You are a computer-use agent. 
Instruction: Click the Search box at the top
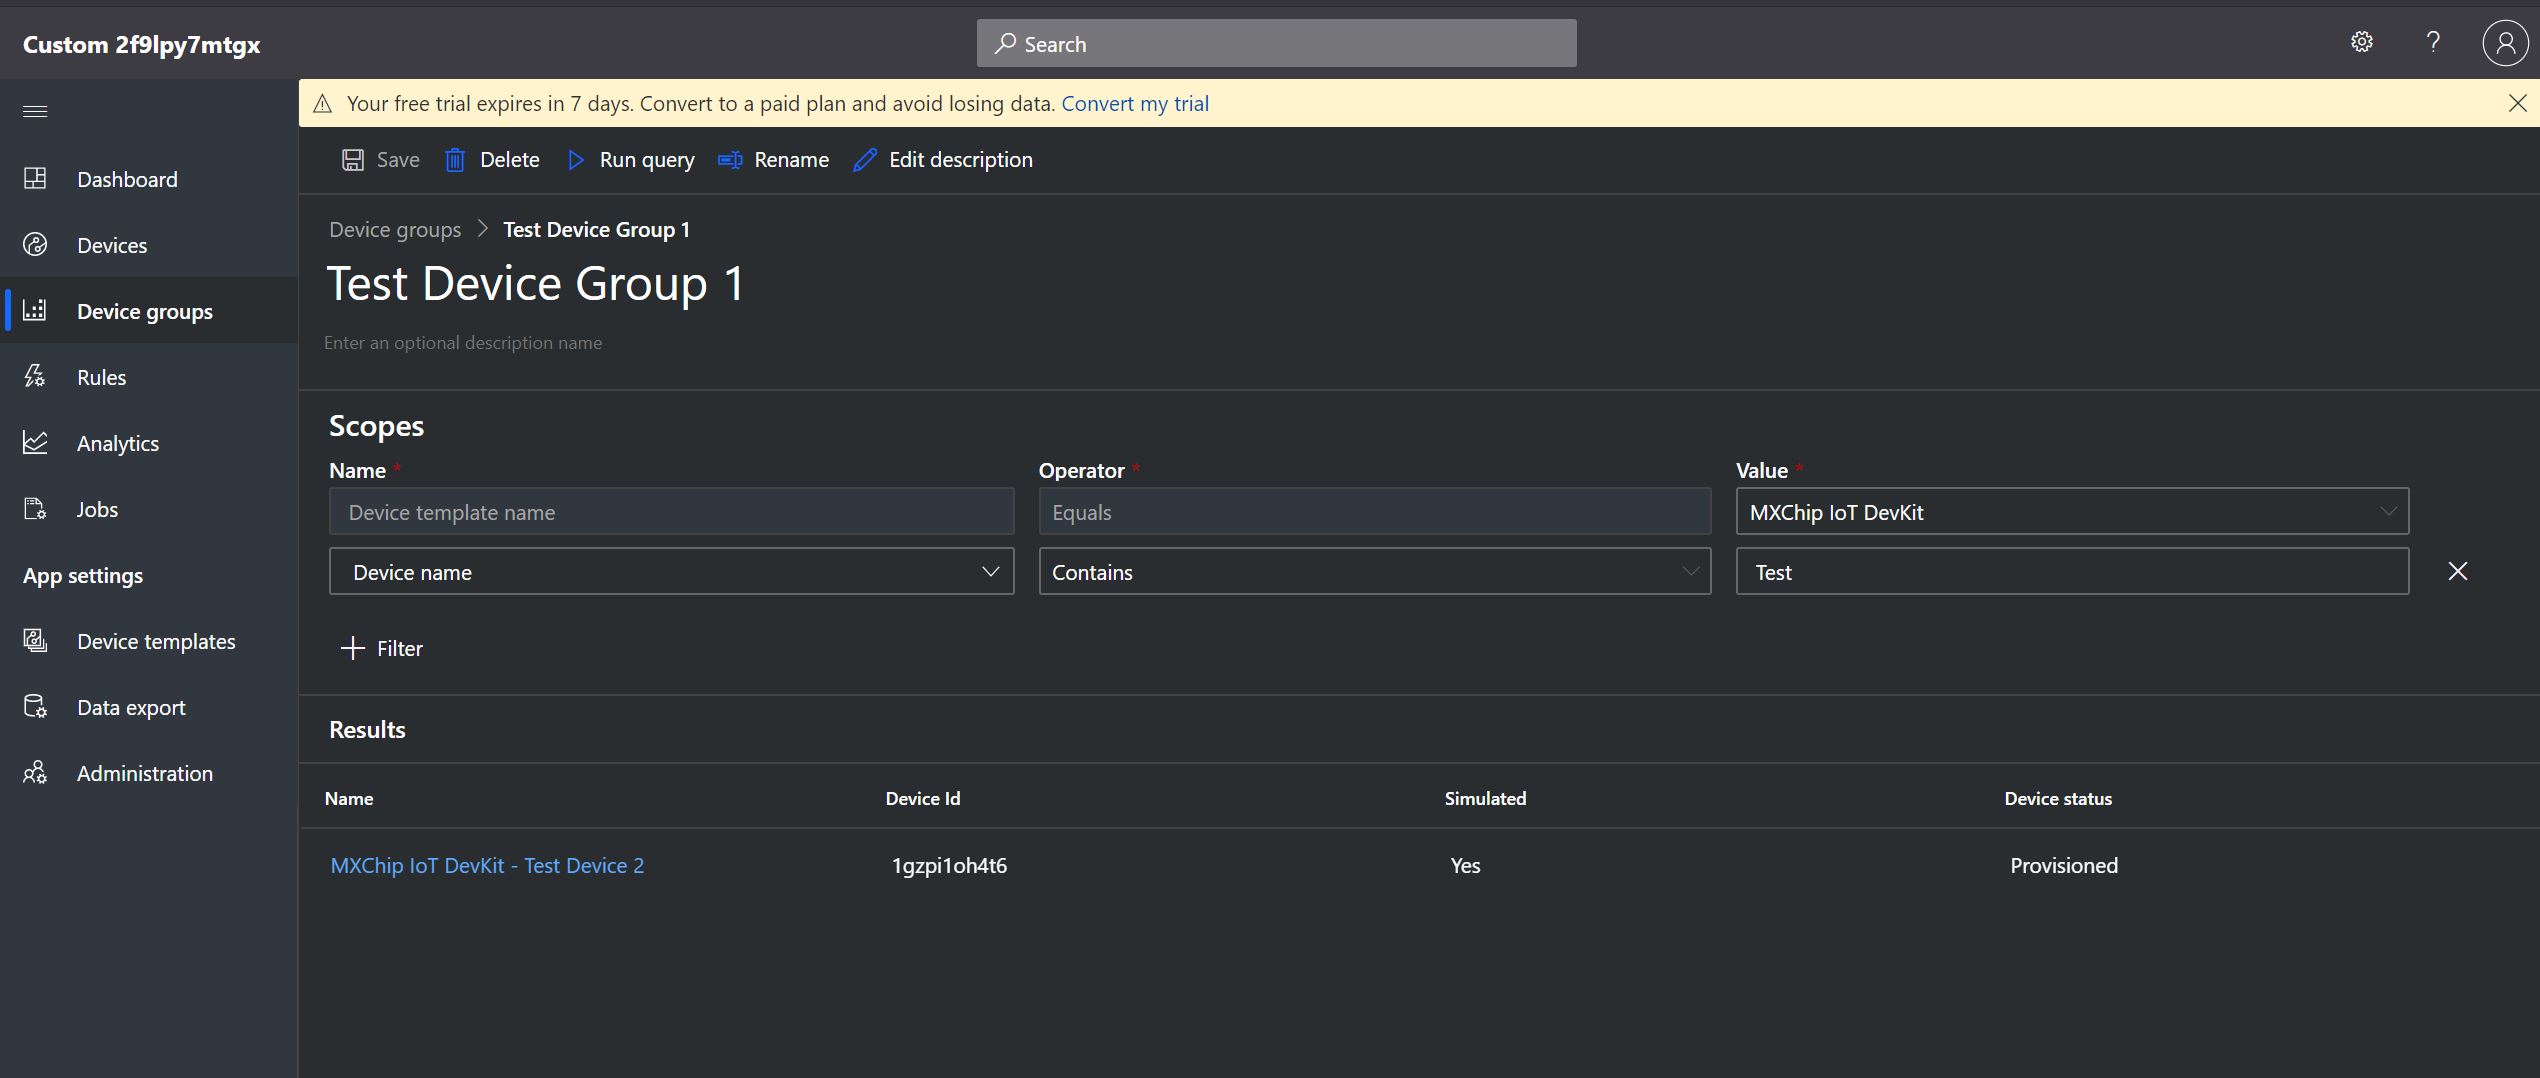point(1276,44)
